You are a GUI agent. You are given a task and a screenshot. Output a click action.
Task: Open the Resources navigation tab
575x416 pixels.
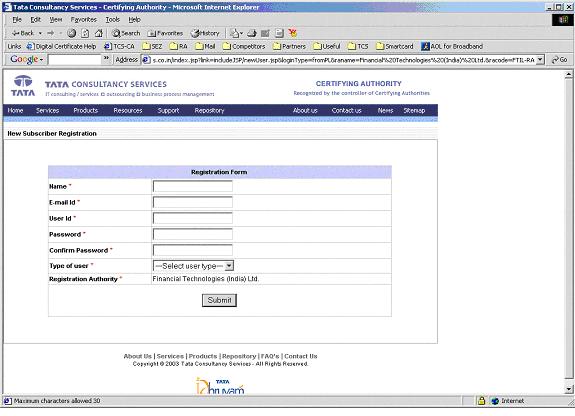[128, 110]
